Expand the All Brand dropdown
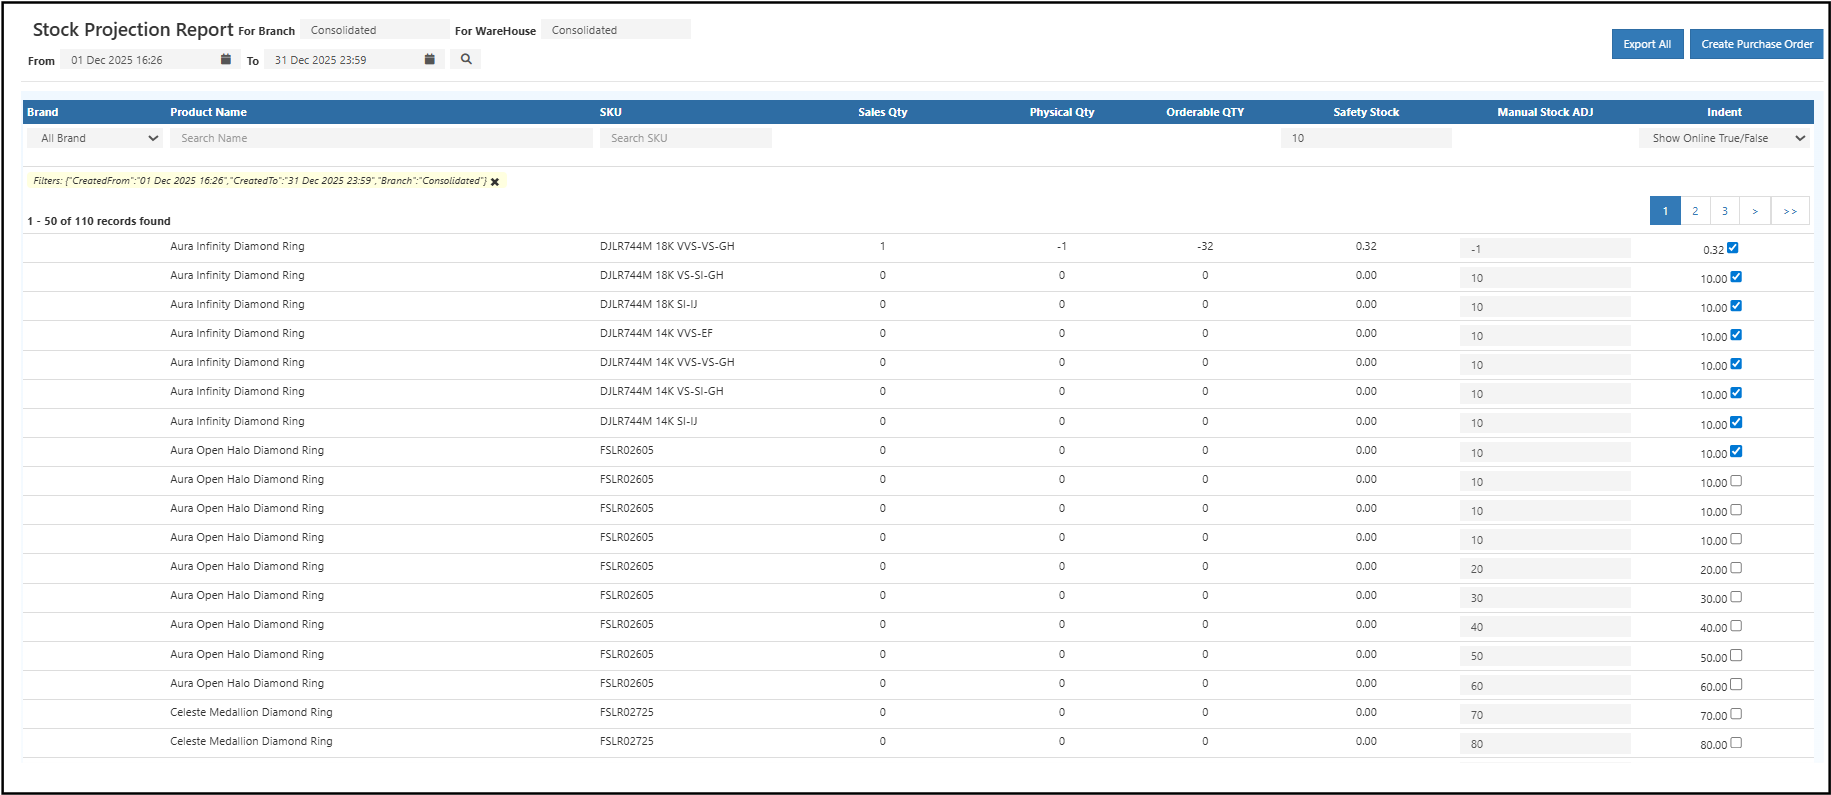Screen dimensions: 1831x795 (x=96, y=138)
